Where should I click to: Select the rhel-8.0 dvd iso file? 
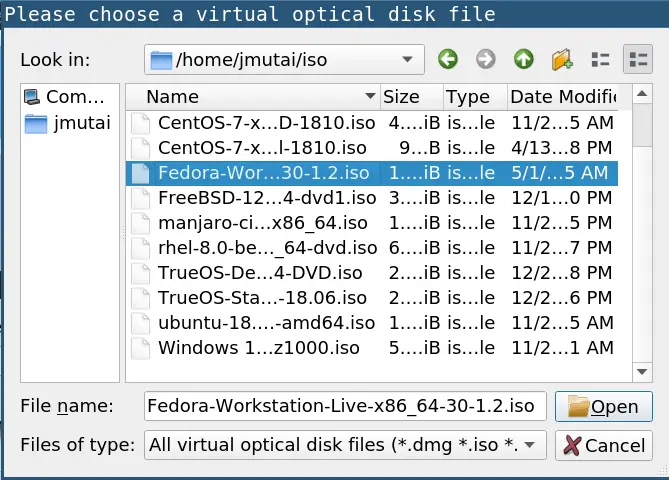[x=372, y=248]
